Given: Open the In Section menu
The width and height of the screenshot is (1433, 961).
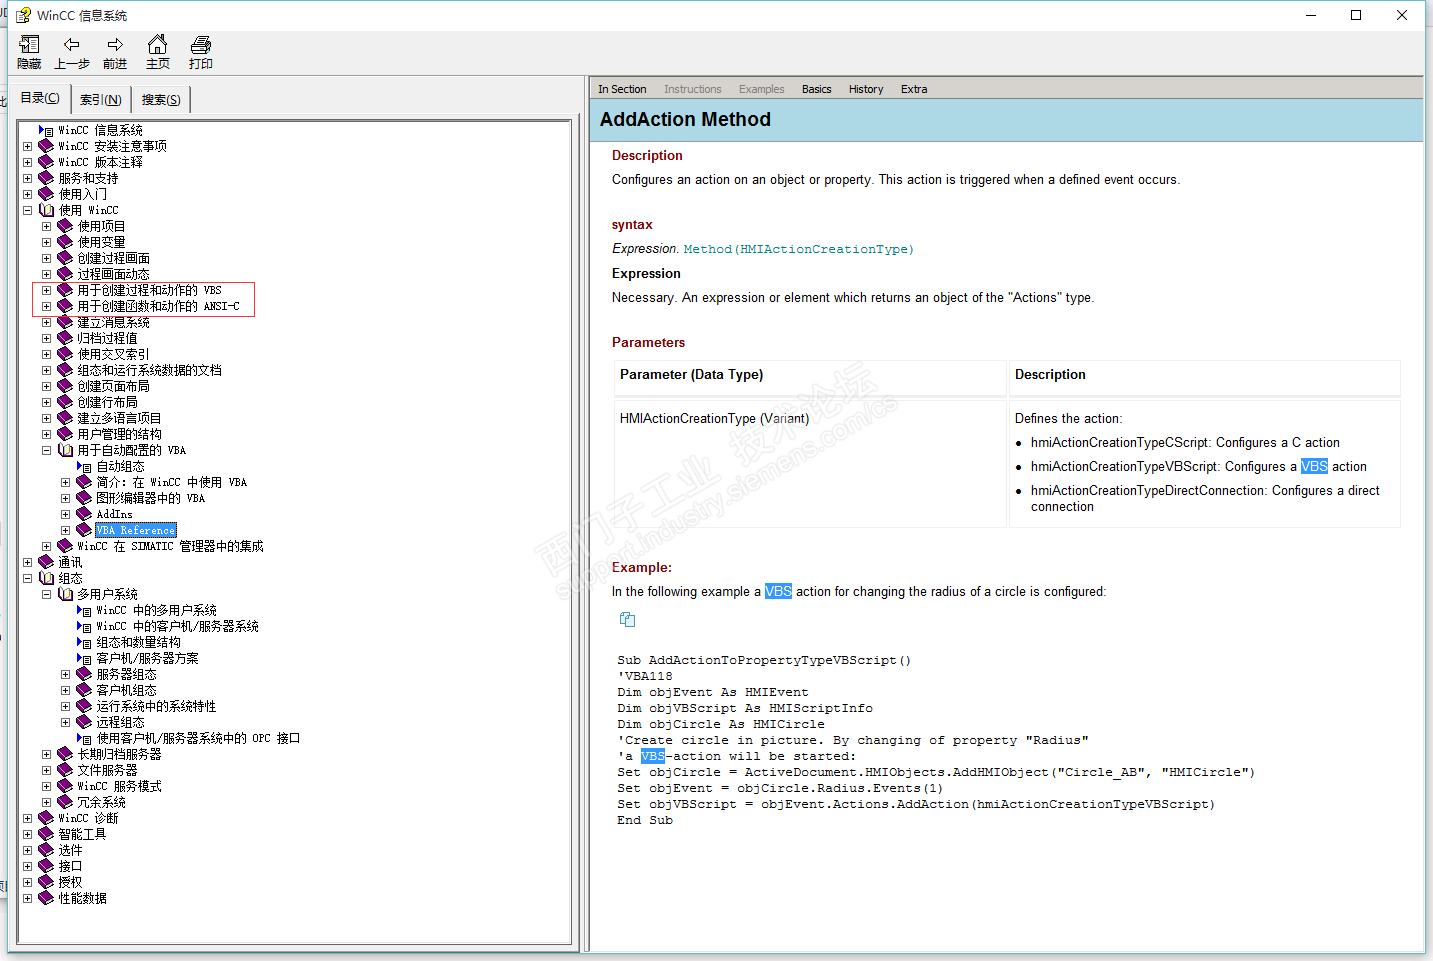Looking at the screenshot, I should pos(622,89).
